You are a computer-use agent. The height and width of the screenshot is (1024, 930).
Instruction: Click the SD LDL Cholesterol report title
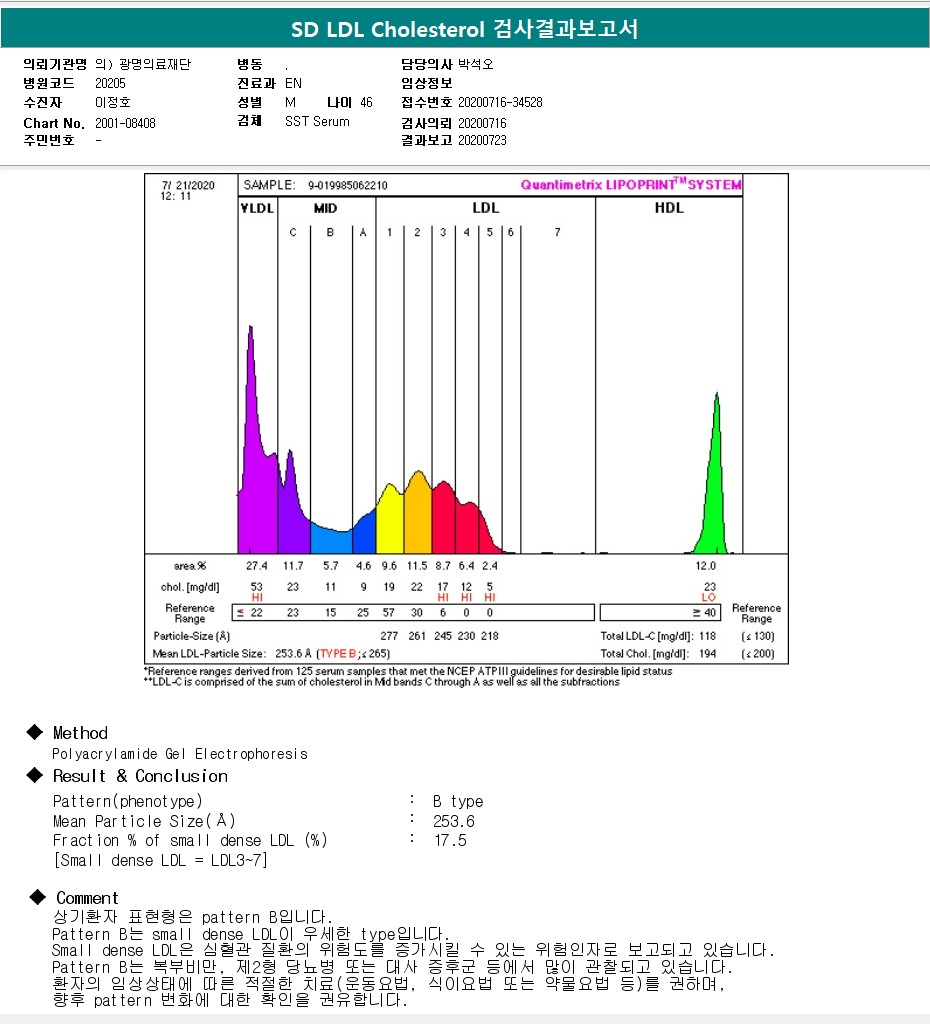coord(465,30)
